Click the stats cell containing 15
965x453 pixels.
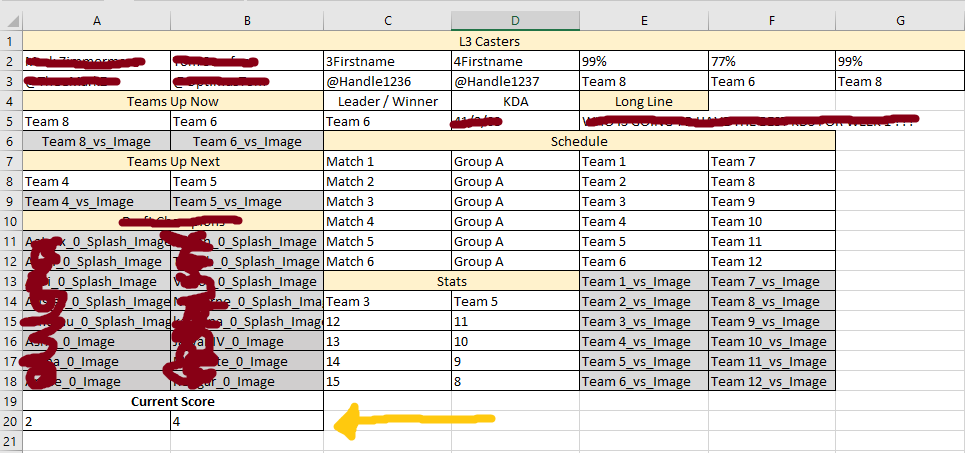[387, 381]
